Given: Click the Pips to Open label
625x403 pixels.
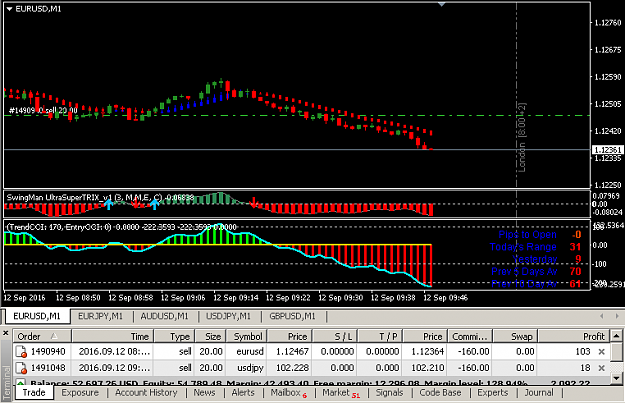Looking at the screenshot, I should coord(527,235).
